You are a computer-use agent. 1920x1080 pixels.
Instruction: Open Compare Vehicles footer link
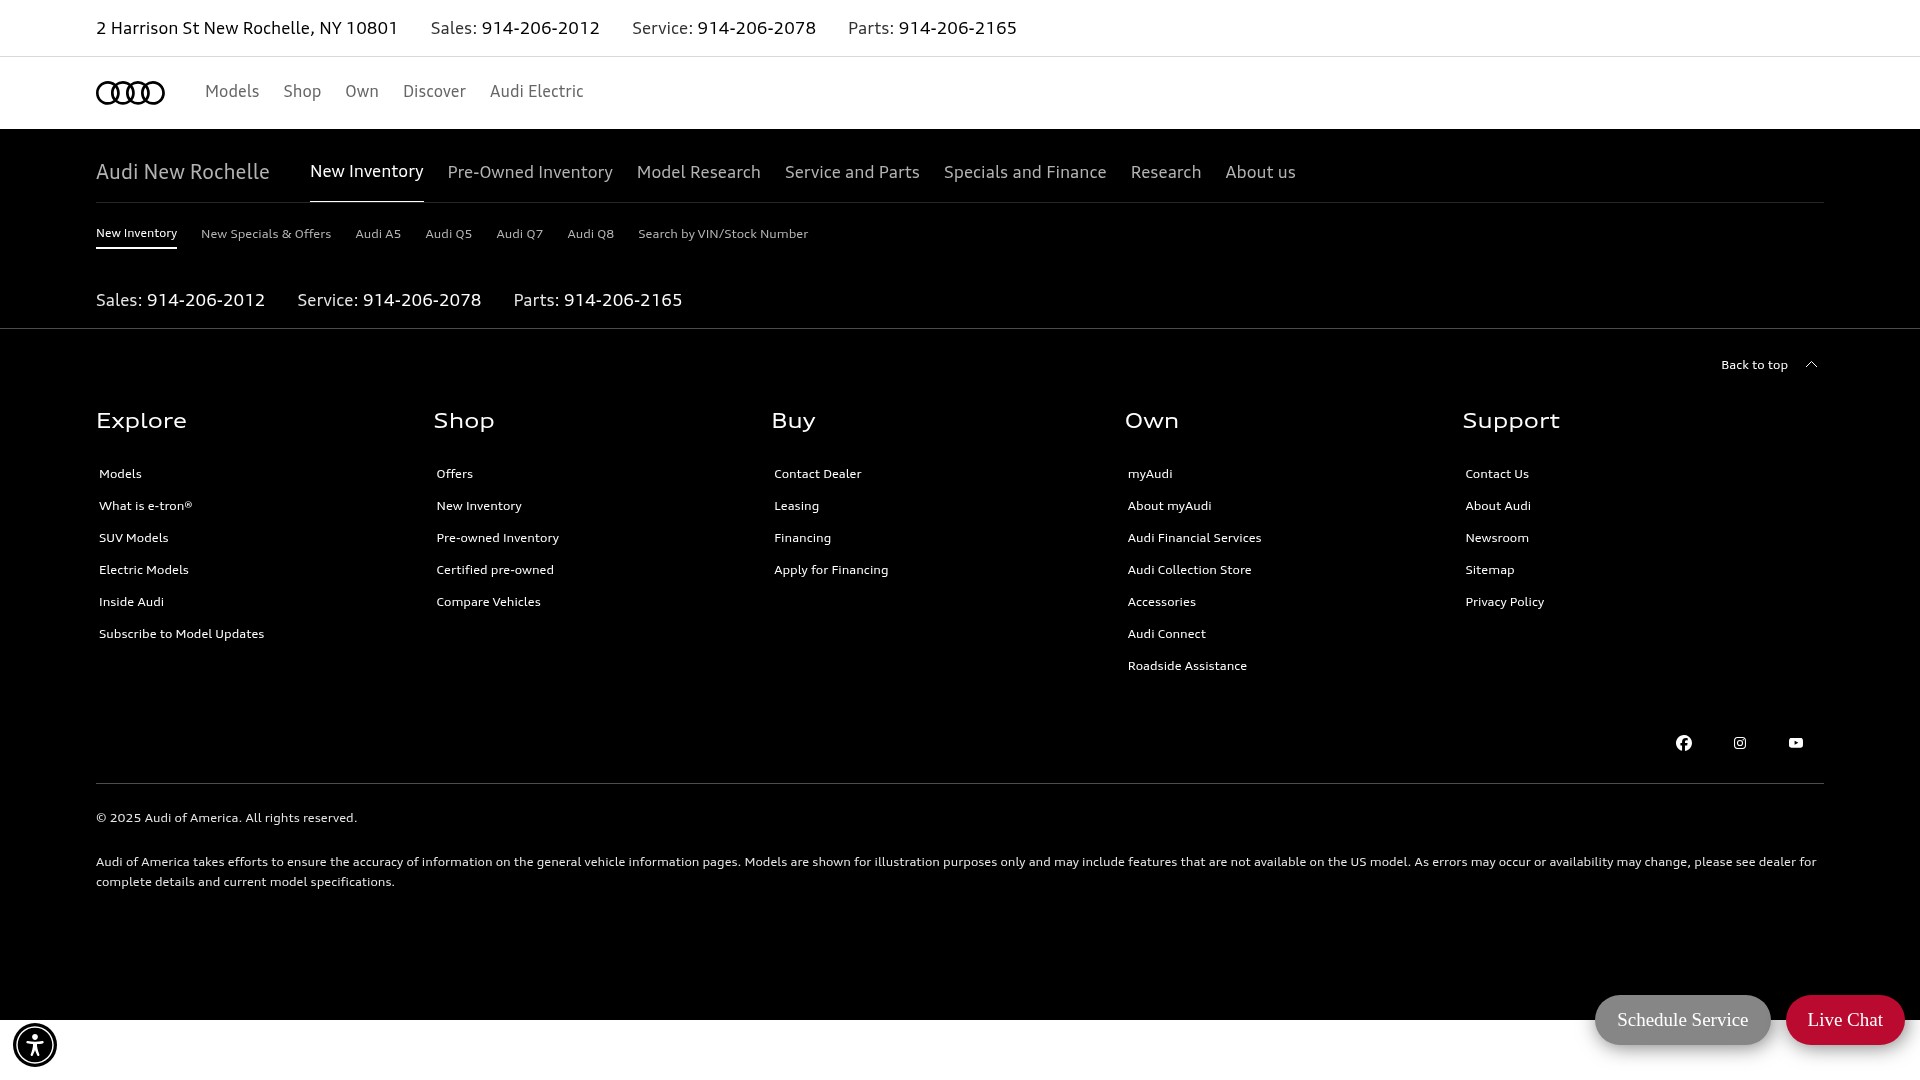coord(488,602)
